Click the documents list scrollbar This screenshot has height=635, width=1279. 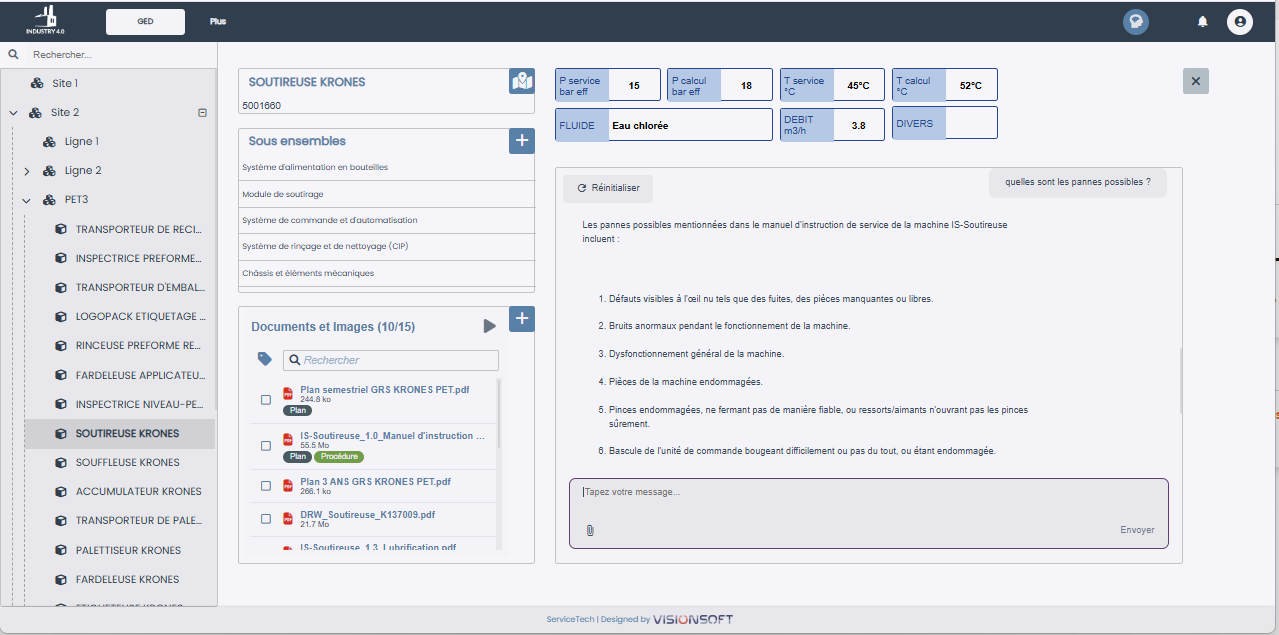[x=499, y=412]
